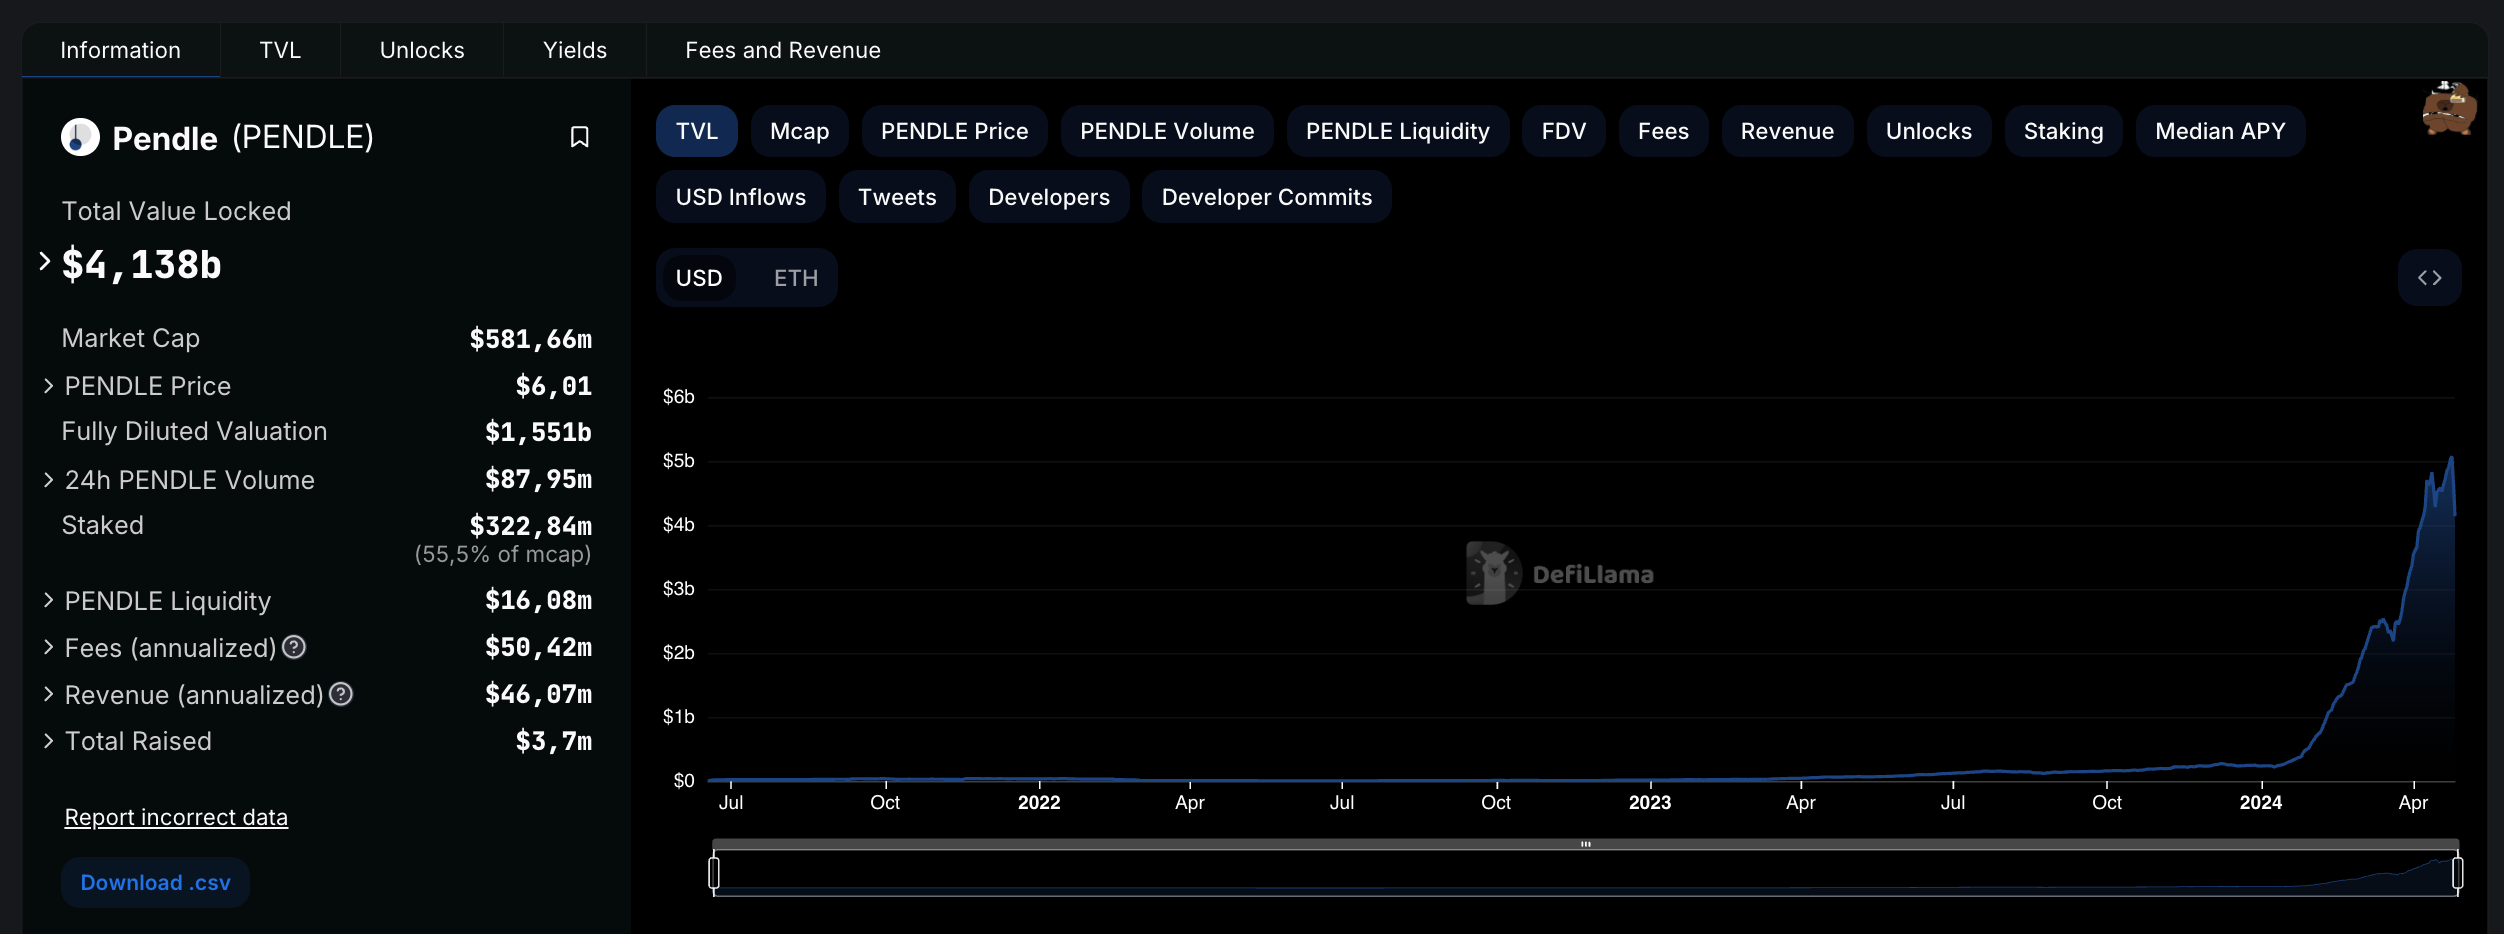Enable the Mcap chart series

799,131
